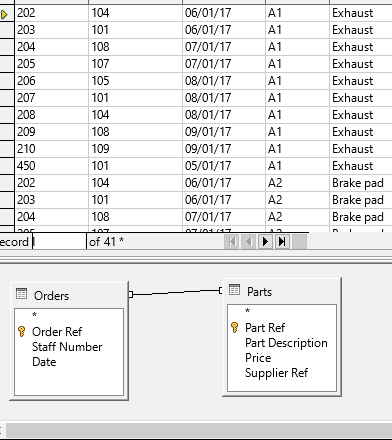Select the Part Description field in Parts
Screen dimensions: 392x440
[286, 343]
